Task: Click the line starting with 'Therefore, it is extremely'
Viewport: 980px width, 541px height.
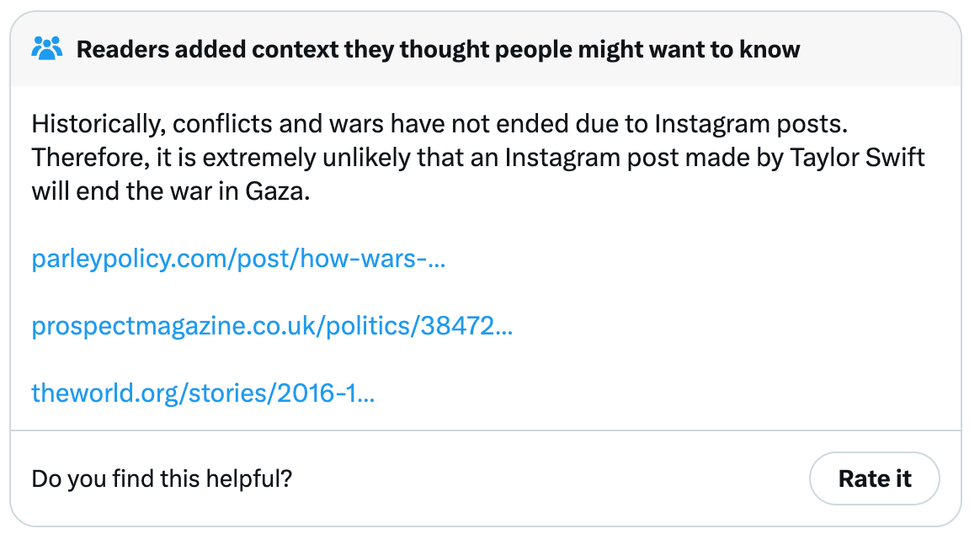Action: tap(478, 158)
